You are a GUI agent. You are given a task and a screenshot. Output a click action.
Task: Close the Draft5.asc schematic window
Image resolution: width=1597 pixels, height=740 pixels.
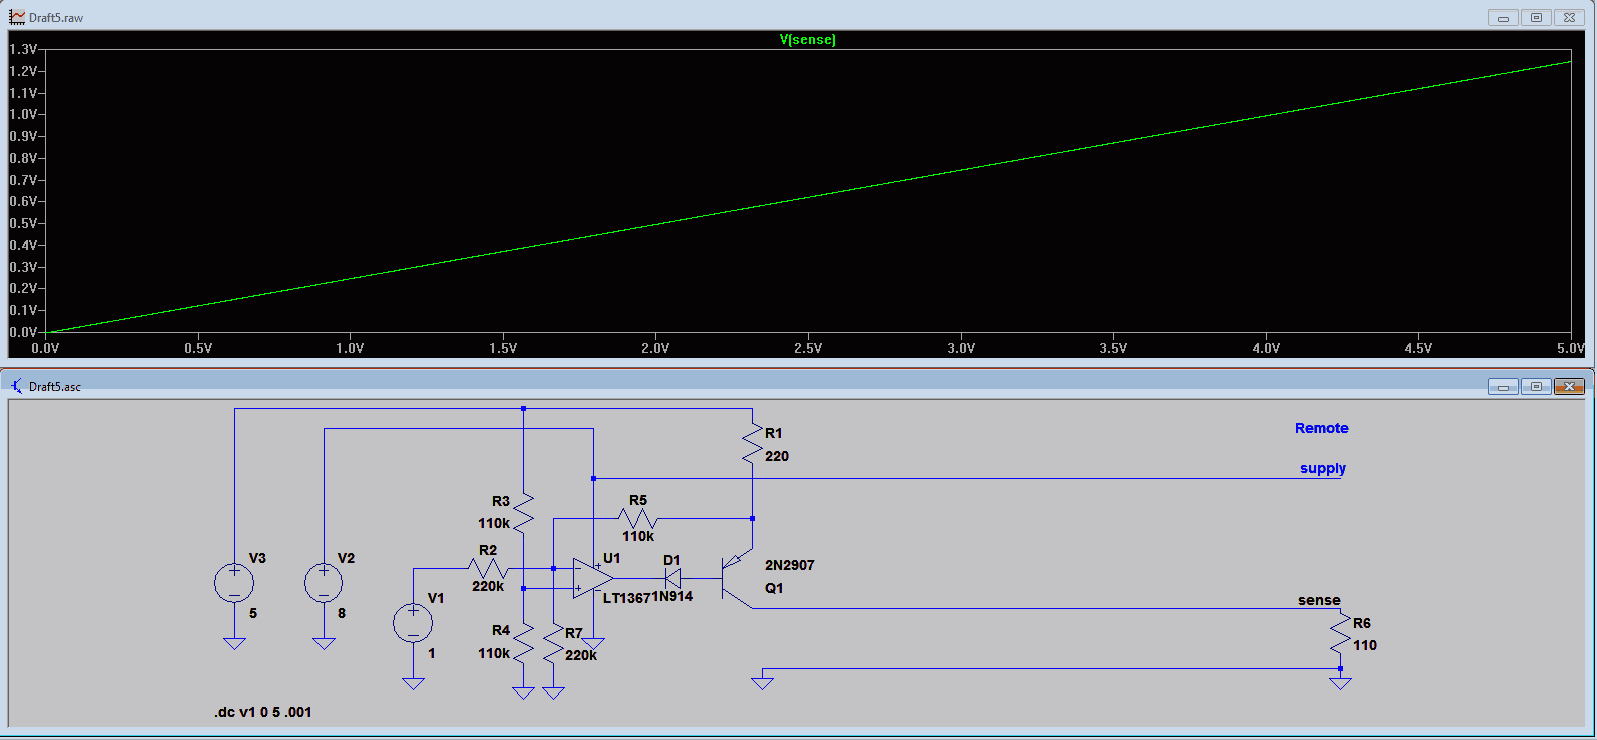1569,386
